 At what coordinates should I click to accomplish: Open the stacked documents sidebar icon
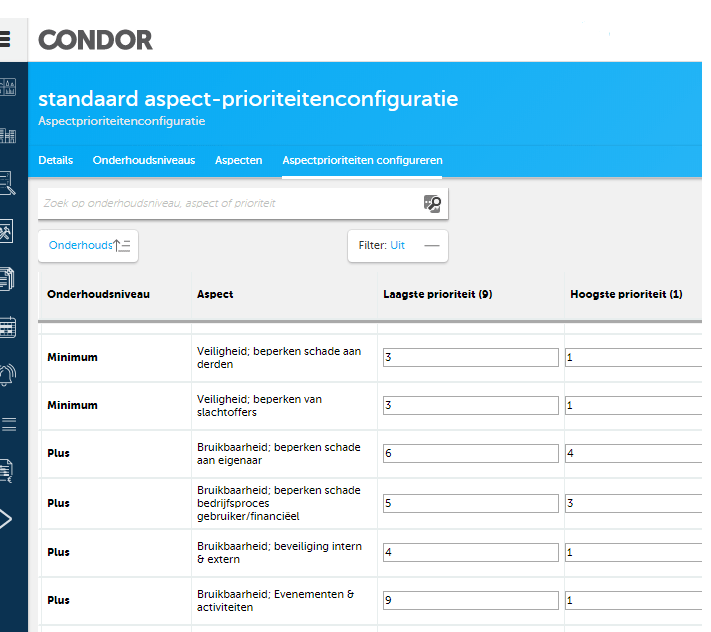click(x=7, y=279)
